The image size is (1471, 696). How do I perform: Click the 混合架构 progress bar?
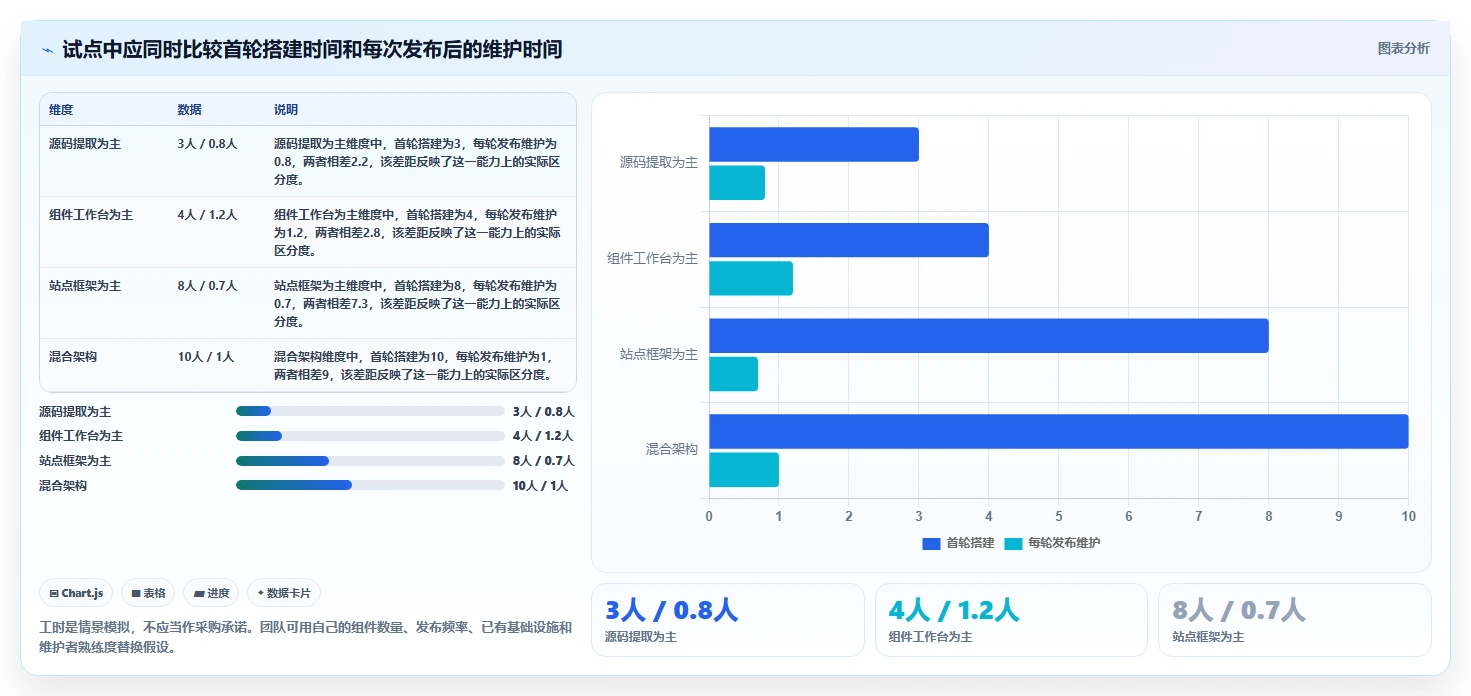pyautogui.click(x=370, y=485)
